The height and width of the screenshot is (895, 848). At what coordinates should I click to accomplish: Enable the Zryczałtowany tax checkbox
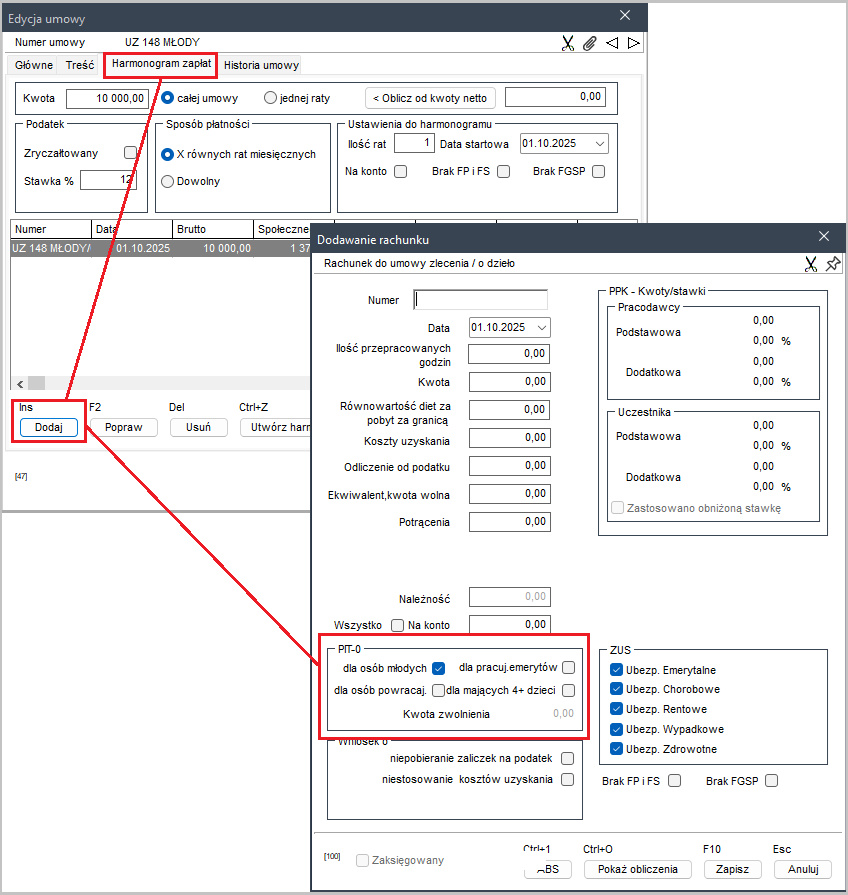coord(129,153)
